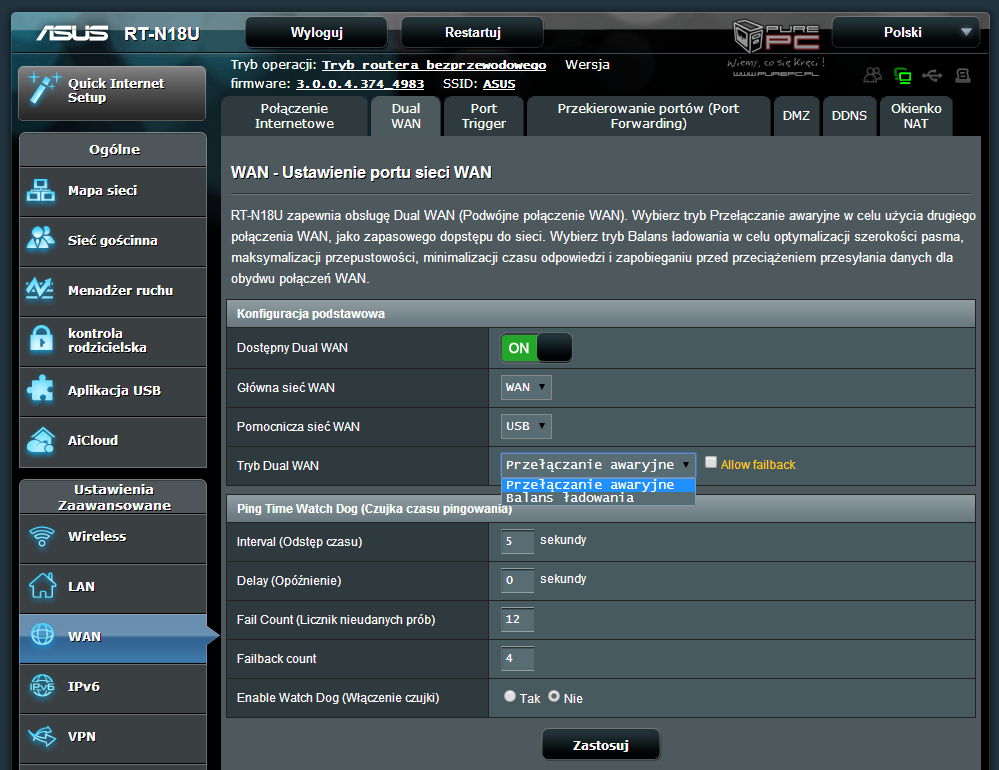Image resolution: width=999 pixels, height=770 pixels.
Task: Open the SSID ASUS link
Action: [x=499, y=84]
